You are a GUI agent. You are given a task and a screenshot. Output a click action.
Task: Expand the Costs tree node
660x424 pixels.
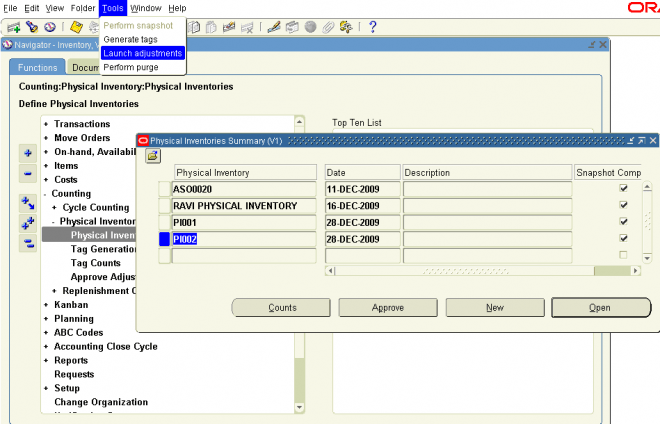pyautogui.click(x=46, y=179)
